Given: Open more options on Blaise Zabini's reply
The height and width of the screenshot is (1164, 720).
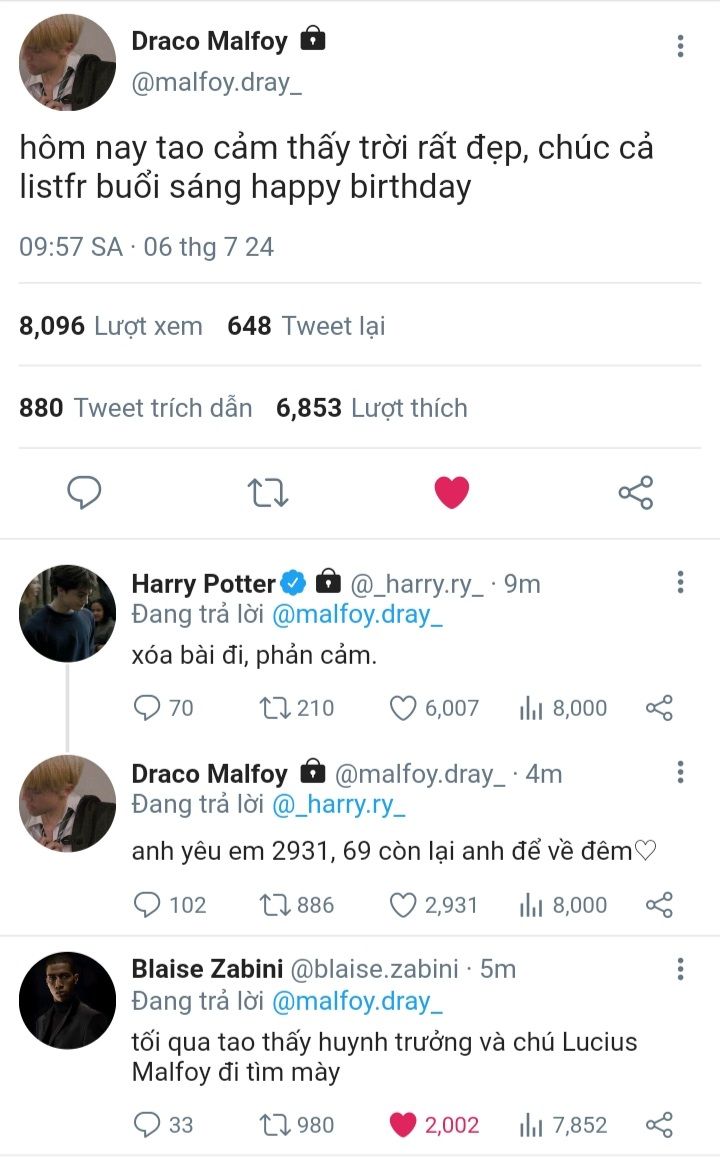Looking at the screenshot, I should click(x=680, y=969).
